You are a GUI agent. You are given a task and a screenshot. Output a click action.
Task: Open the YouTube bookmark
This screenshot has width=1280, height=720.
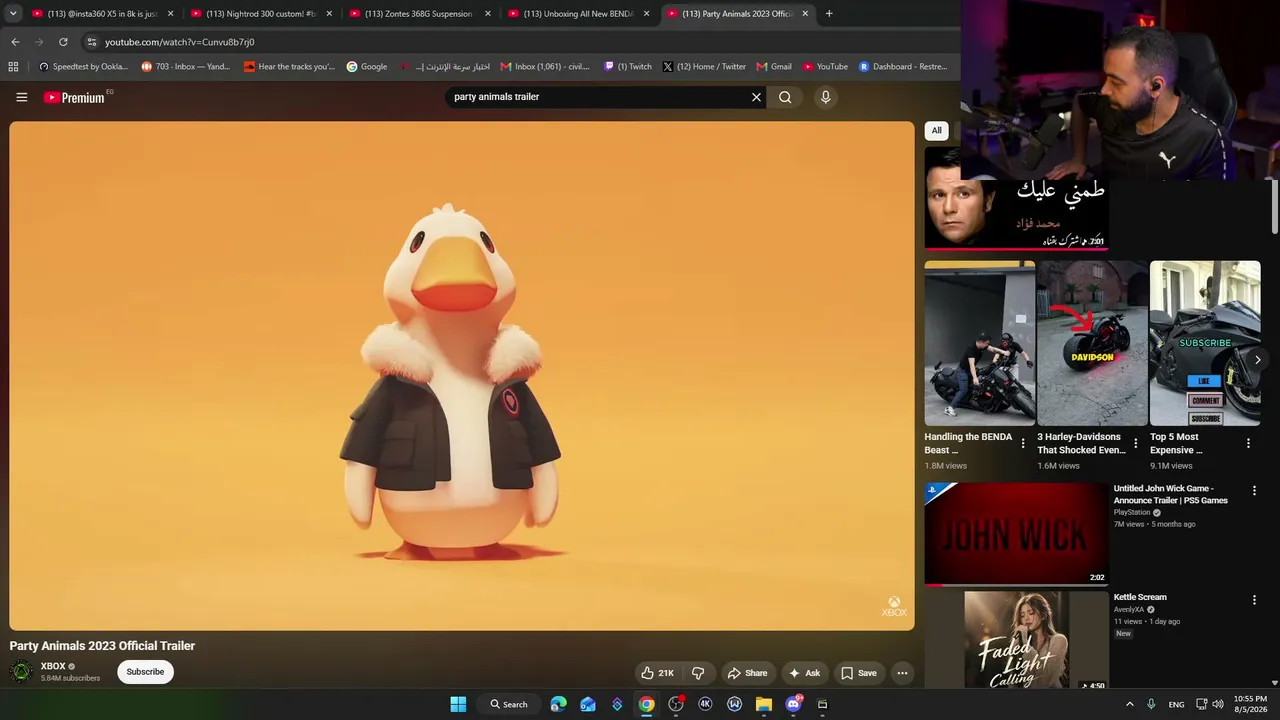(x=825, y=67)
